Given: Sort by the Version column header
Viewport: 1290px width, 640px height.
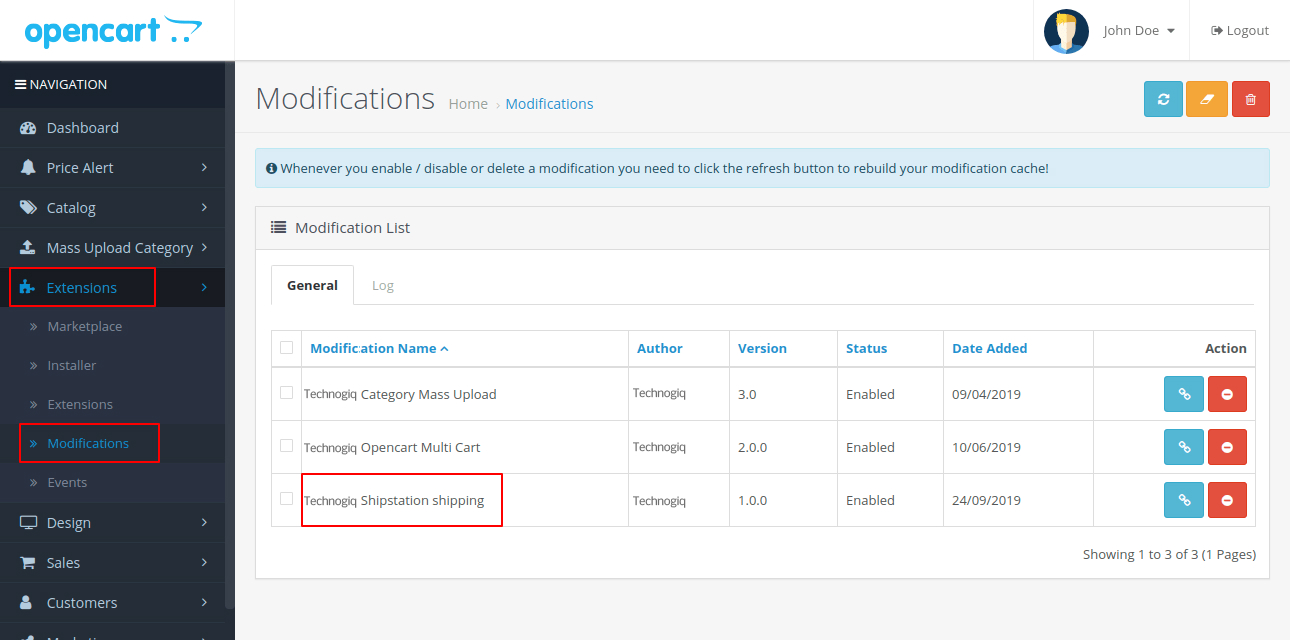Looking at the screenshot, I should click(762, 347).
